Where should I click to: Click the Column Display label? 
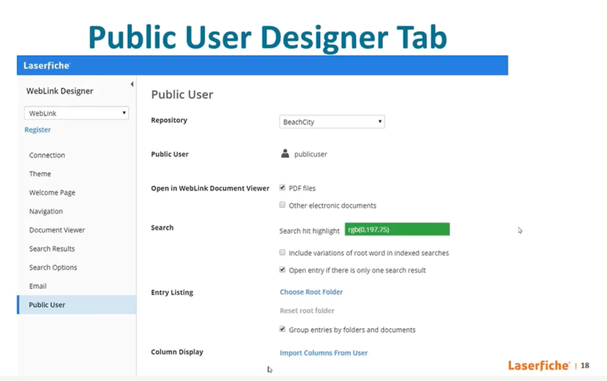(x=177, y=352)
